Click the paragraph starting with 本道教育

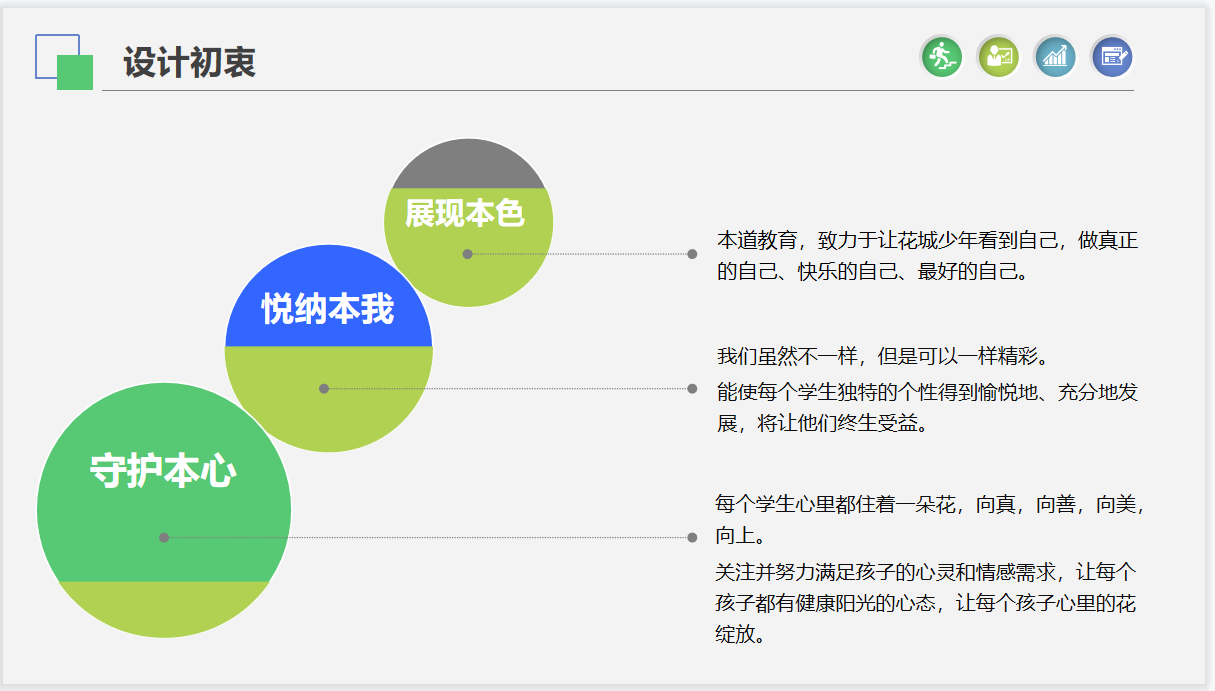click(927, 256)
